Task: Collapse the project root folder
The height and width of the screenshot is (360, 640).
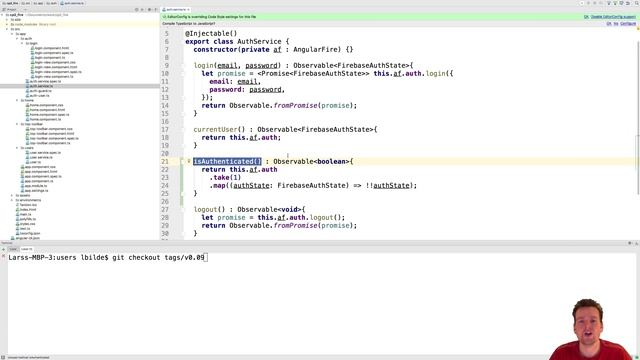Action: 2,15
